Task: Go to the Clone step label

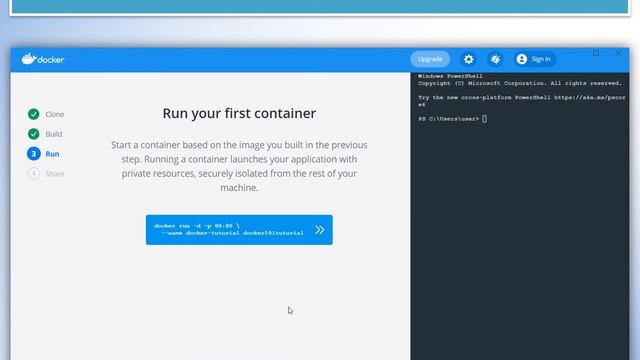Action: click(55, 114)
